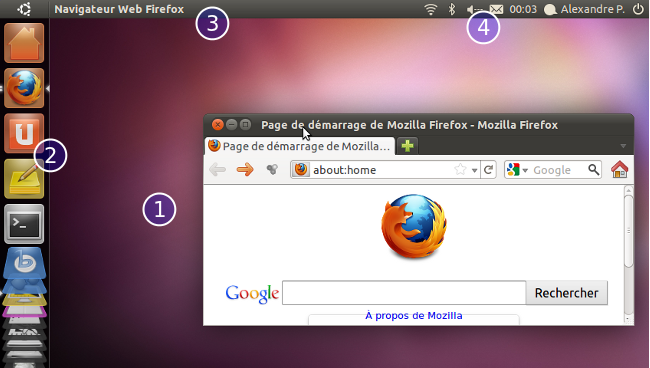Bookmark this page with the star icon
This screenshot has width=650, height=368.
pos(460,169)
